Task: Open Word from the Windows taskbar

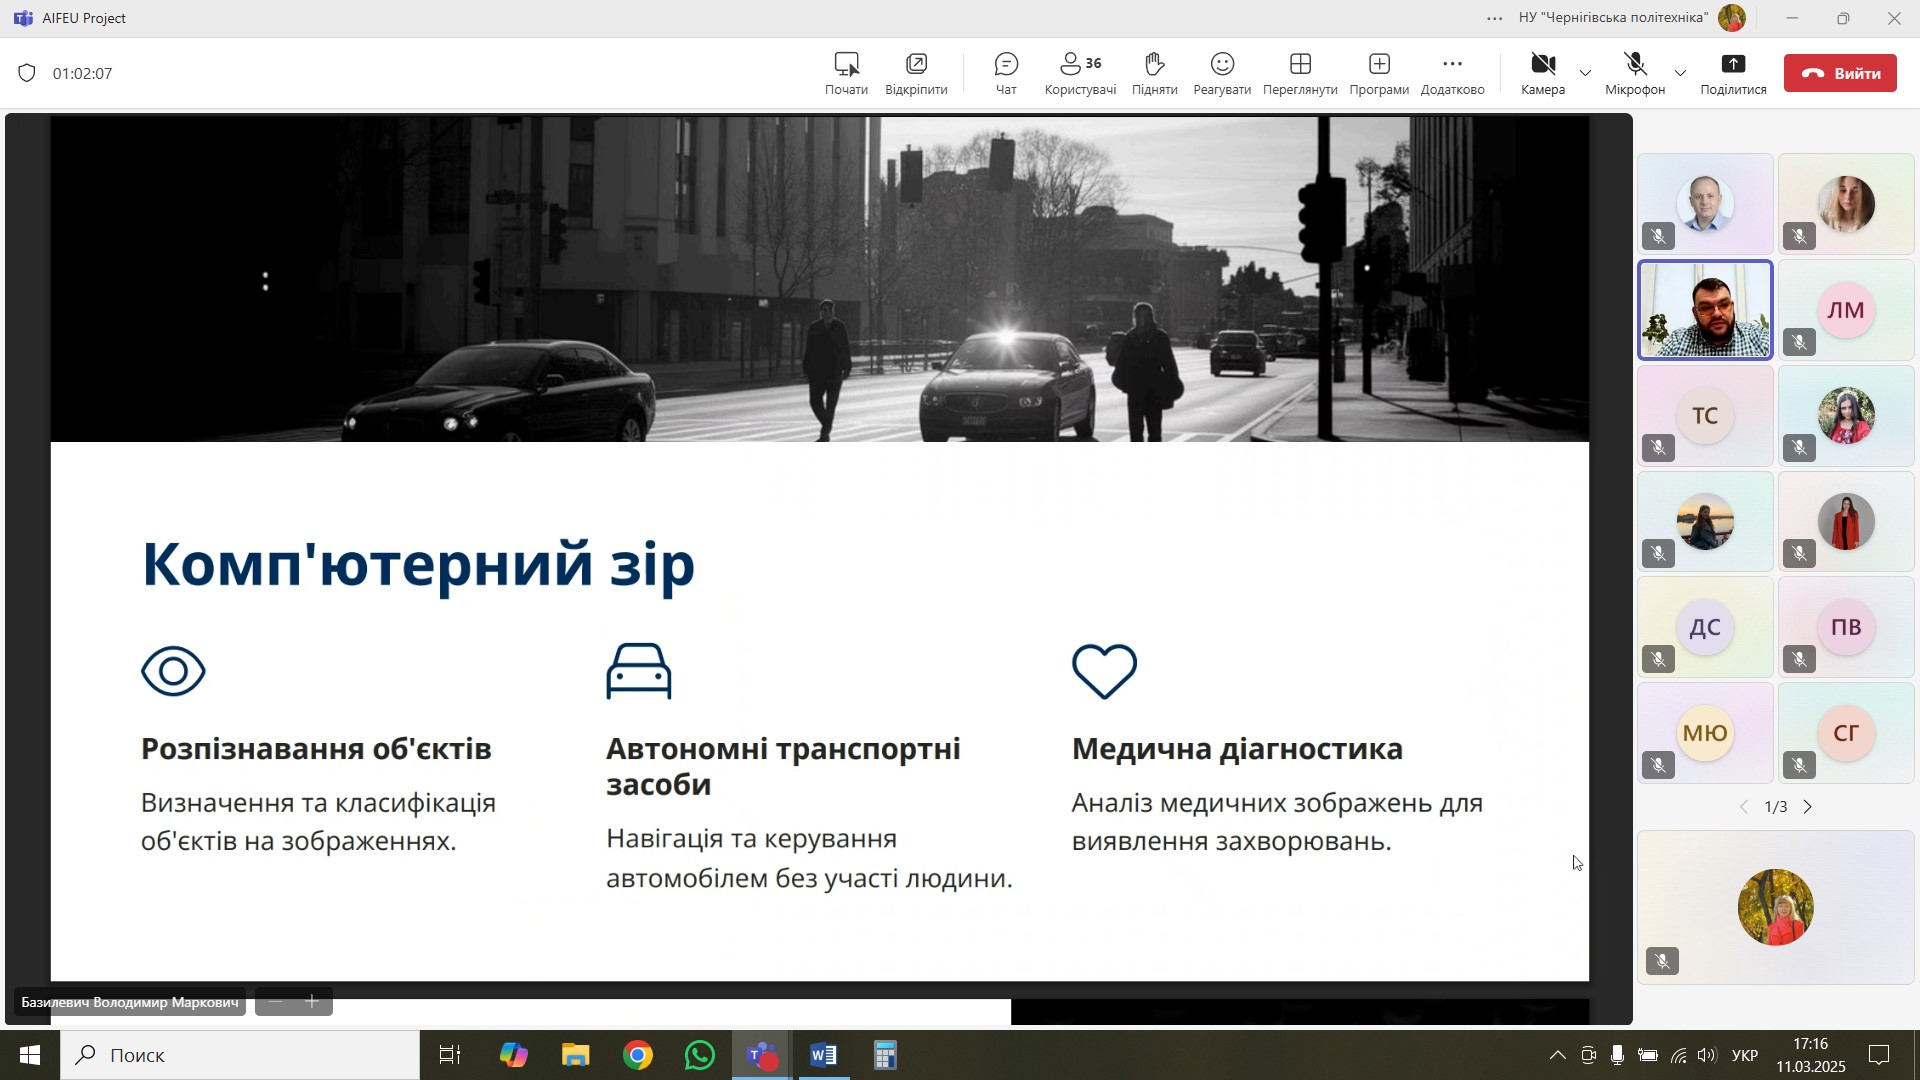Action: [x=823, y=1055]
